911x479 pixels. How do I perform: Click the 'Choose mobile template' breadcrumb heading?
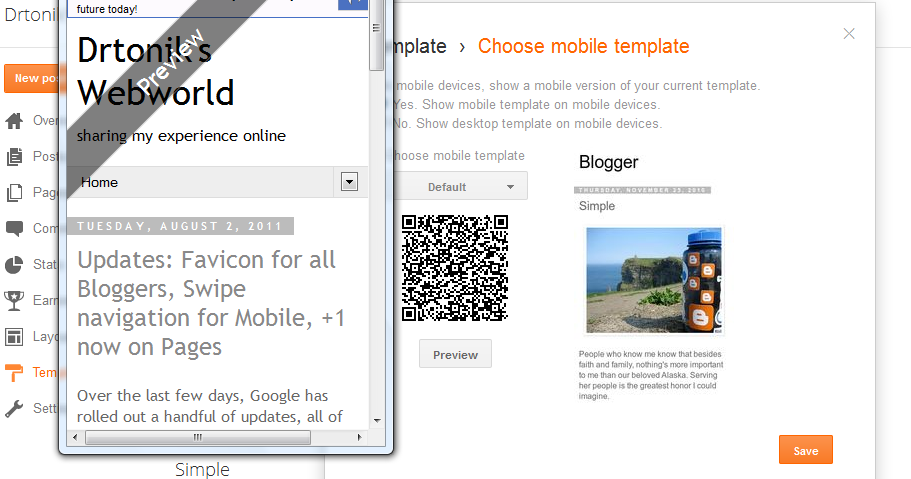(583, 46)
